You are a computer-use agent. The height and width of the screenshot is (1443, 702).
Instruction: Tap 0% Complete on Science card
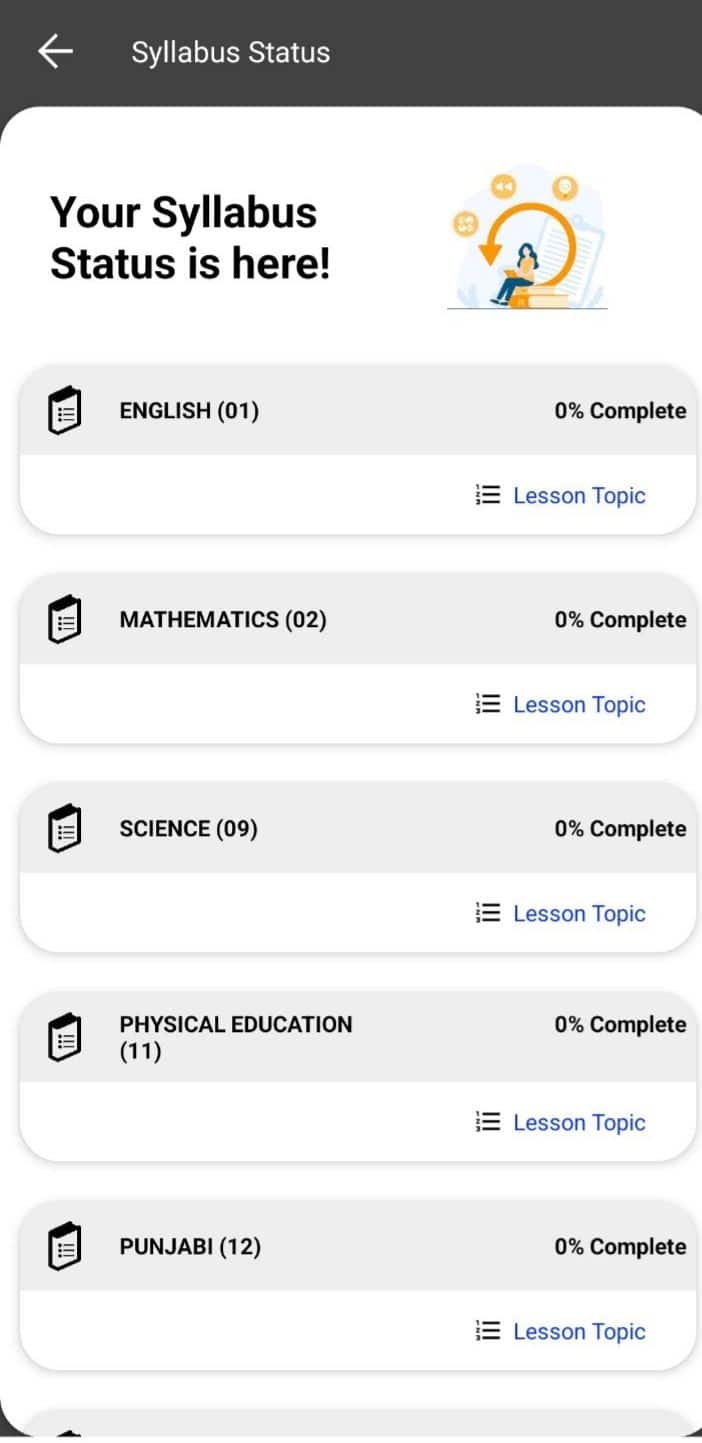tap(620, 829)
